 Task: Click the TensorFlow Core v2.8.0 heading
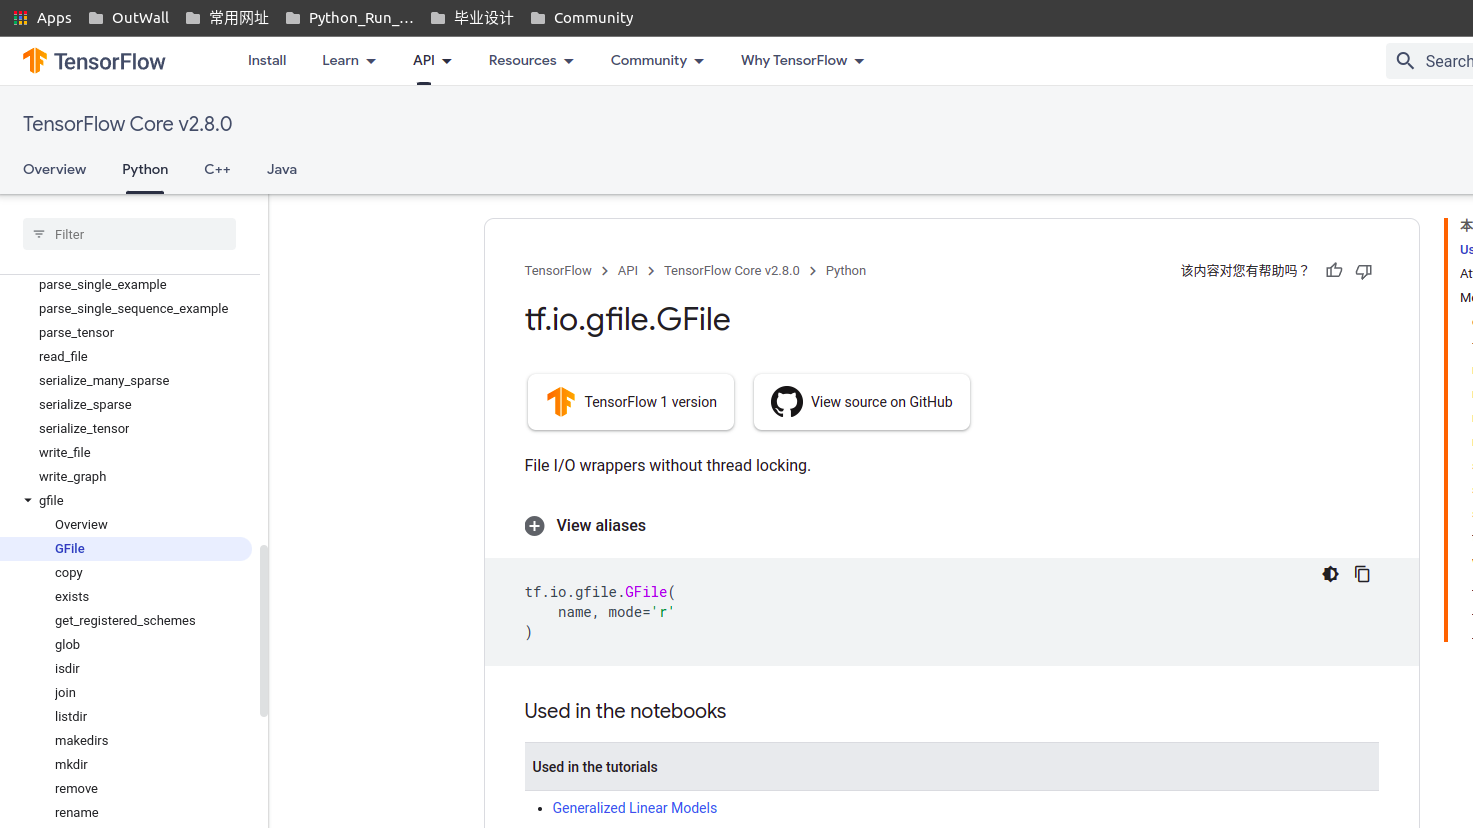128,124
